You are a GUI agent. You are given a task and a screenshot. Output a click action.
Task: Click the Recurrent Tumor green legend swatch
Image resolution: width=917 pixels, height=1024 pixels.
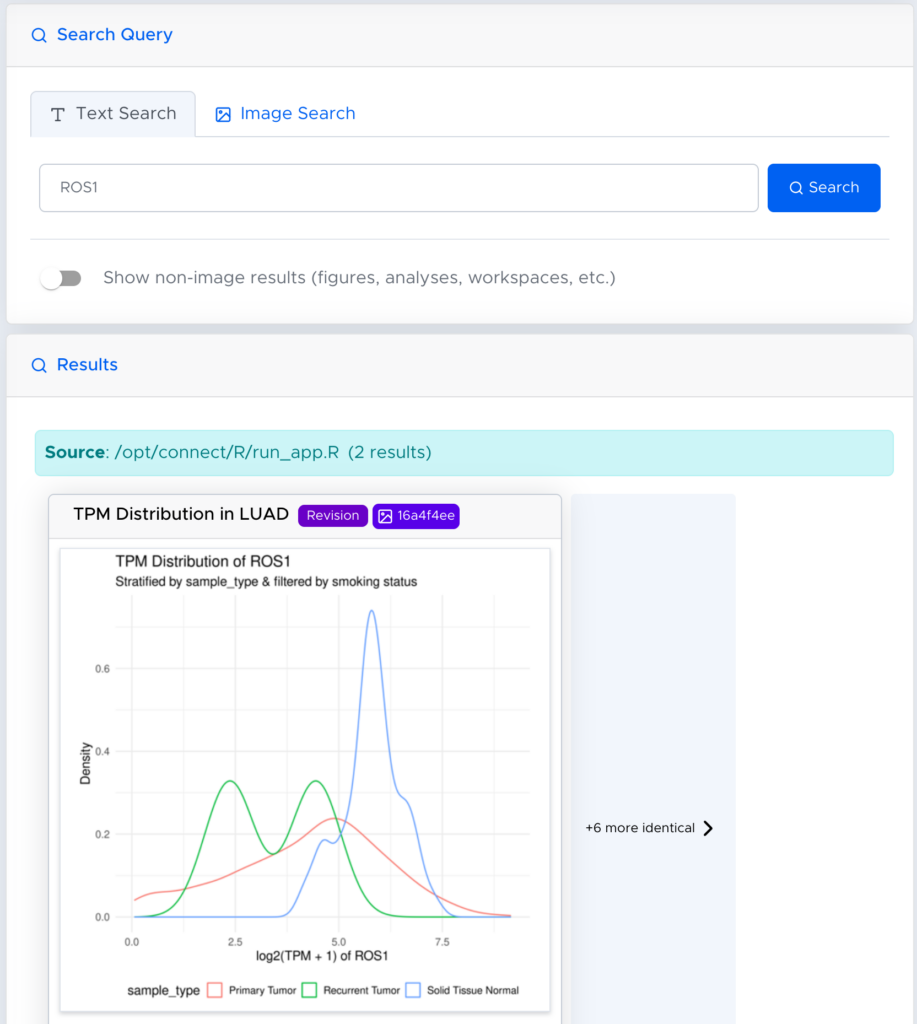309,990
